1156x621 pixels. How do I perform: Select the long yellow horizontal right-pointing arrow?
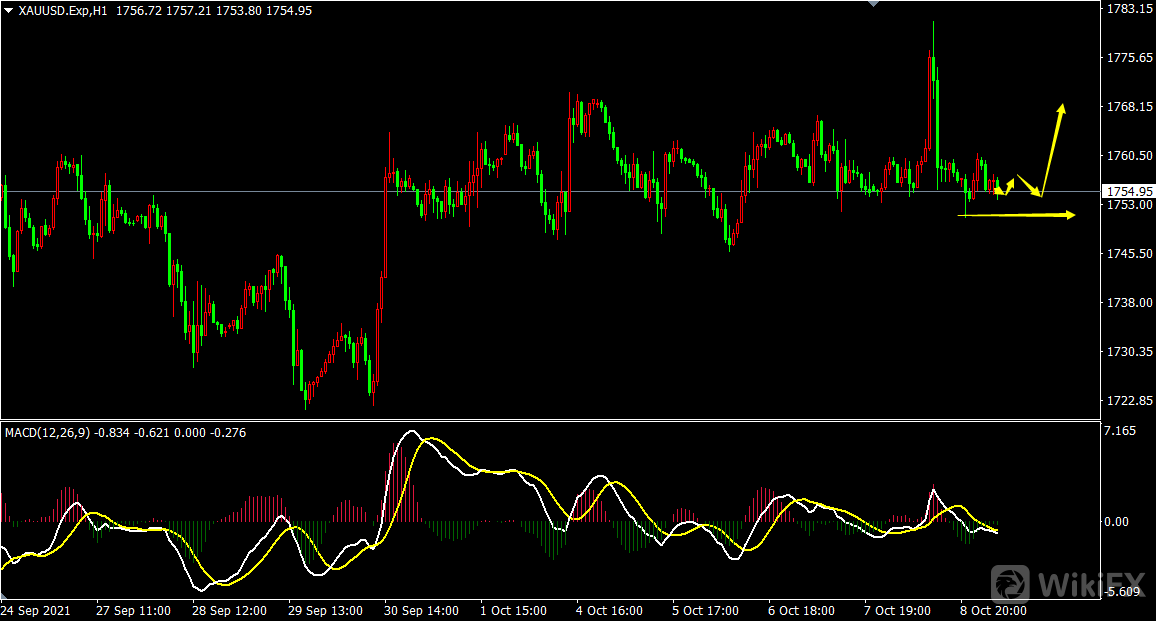click(x=1020, y=214)
